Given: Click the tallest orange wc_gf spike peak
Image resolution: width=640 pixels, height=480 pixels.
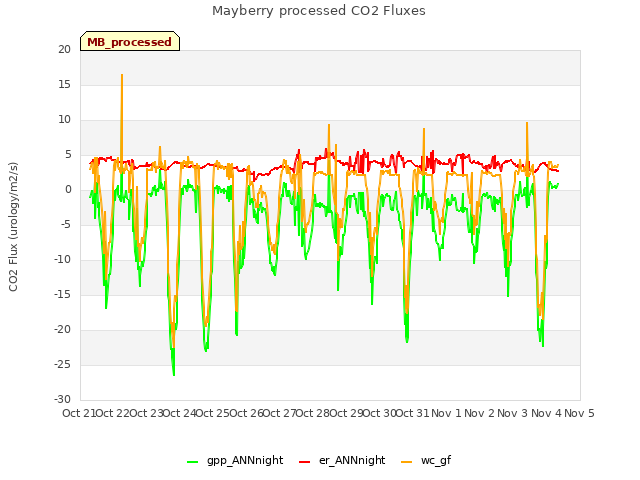Looking at the screenshot, I should [122, 75].
